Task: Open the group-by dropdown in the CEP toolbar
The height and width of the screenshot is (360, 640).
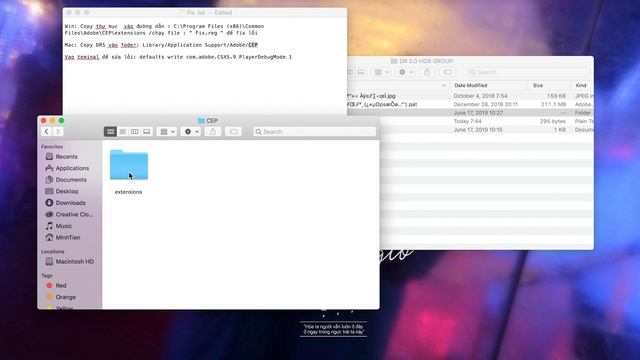Action: tap(167, 131)
